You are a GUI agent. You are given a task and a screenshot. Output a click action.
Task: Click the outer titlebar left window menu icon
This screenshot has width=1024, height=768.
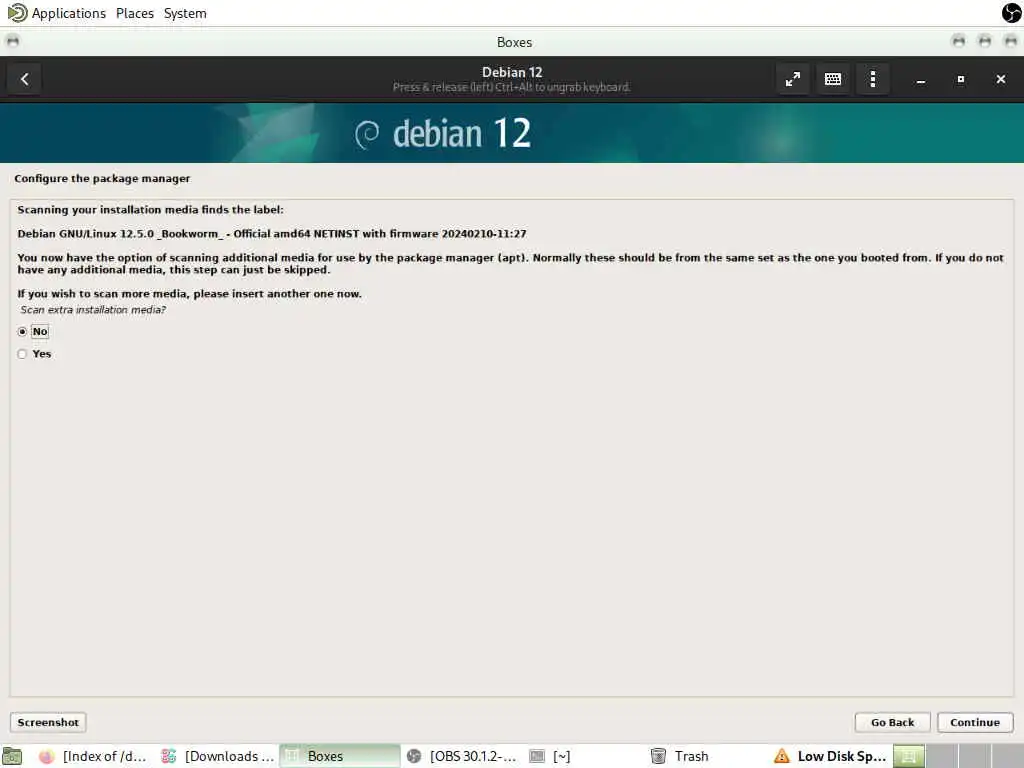[12, 42]
